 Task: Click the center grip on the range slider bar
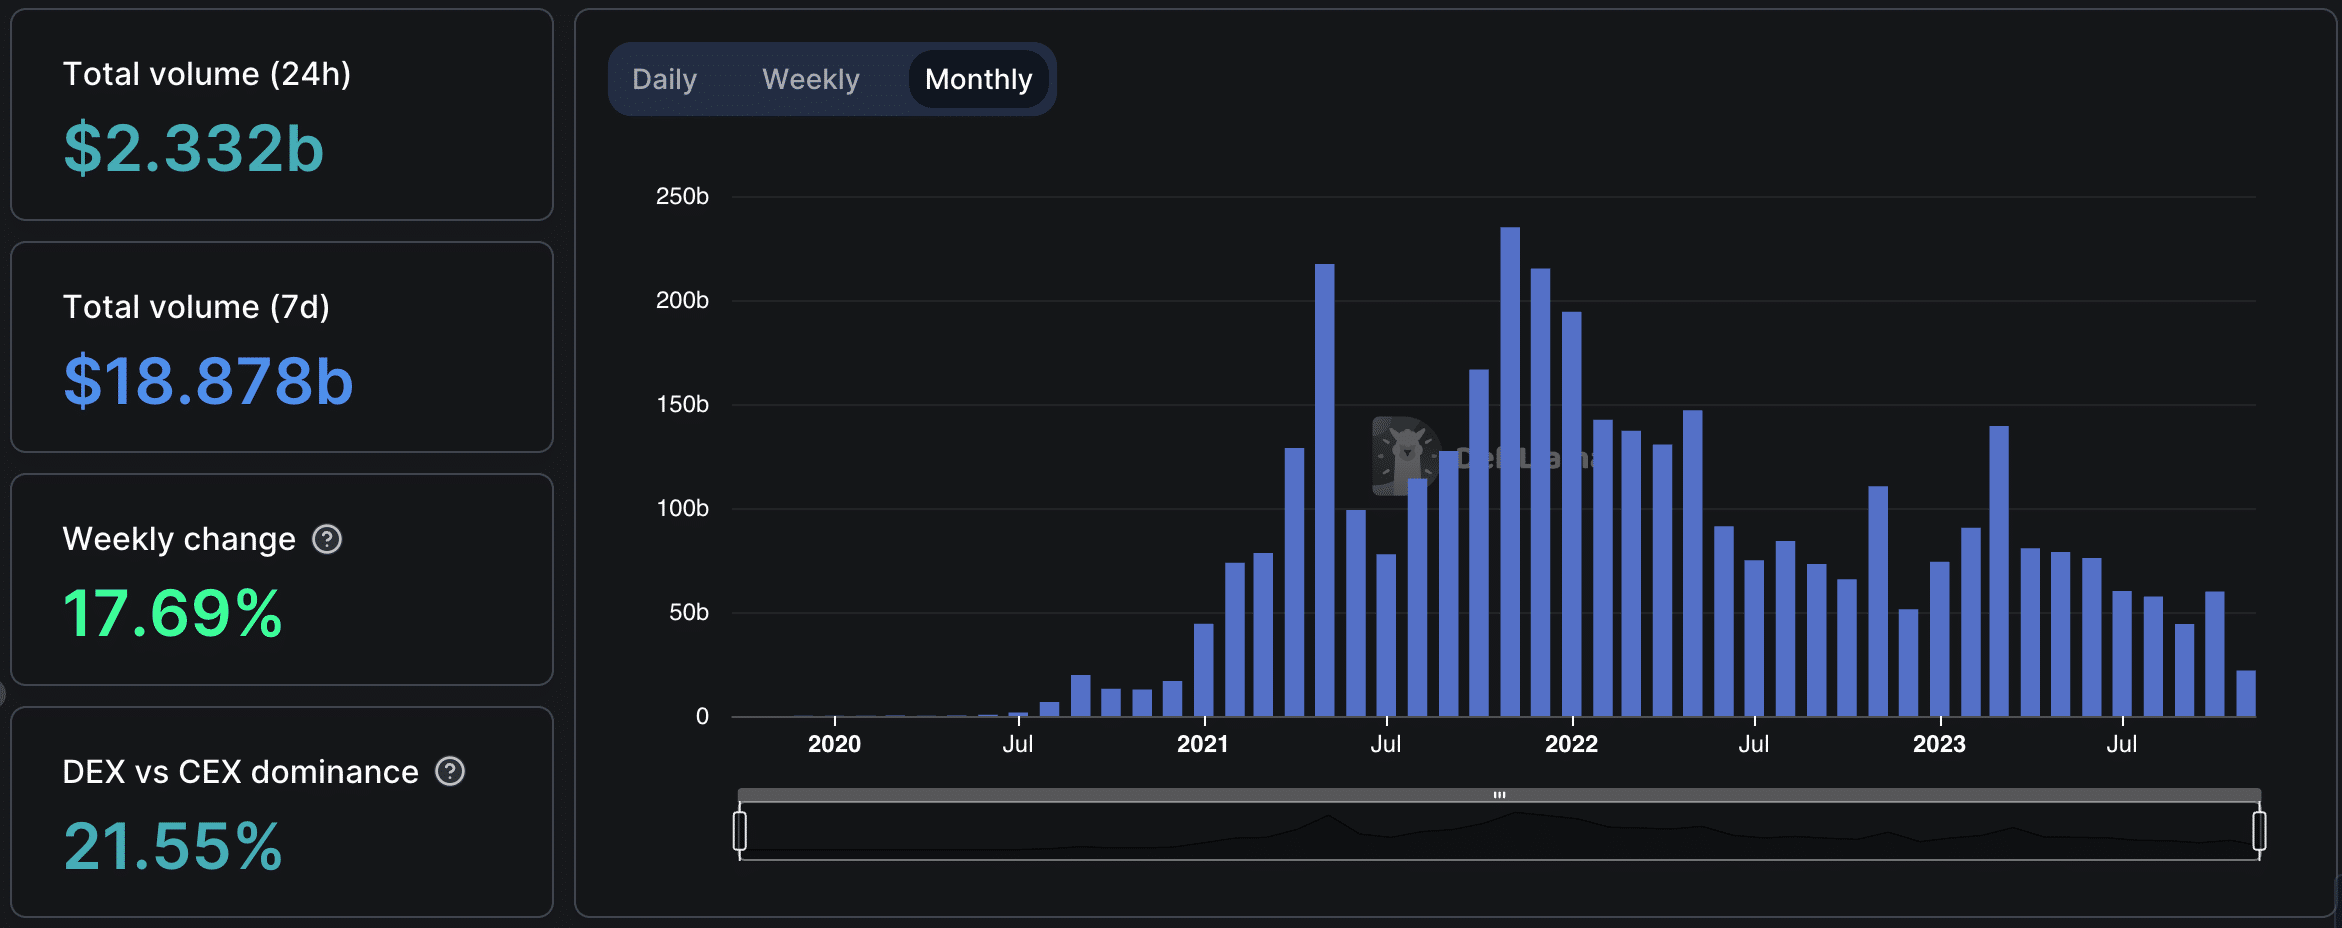point(1499,795)
